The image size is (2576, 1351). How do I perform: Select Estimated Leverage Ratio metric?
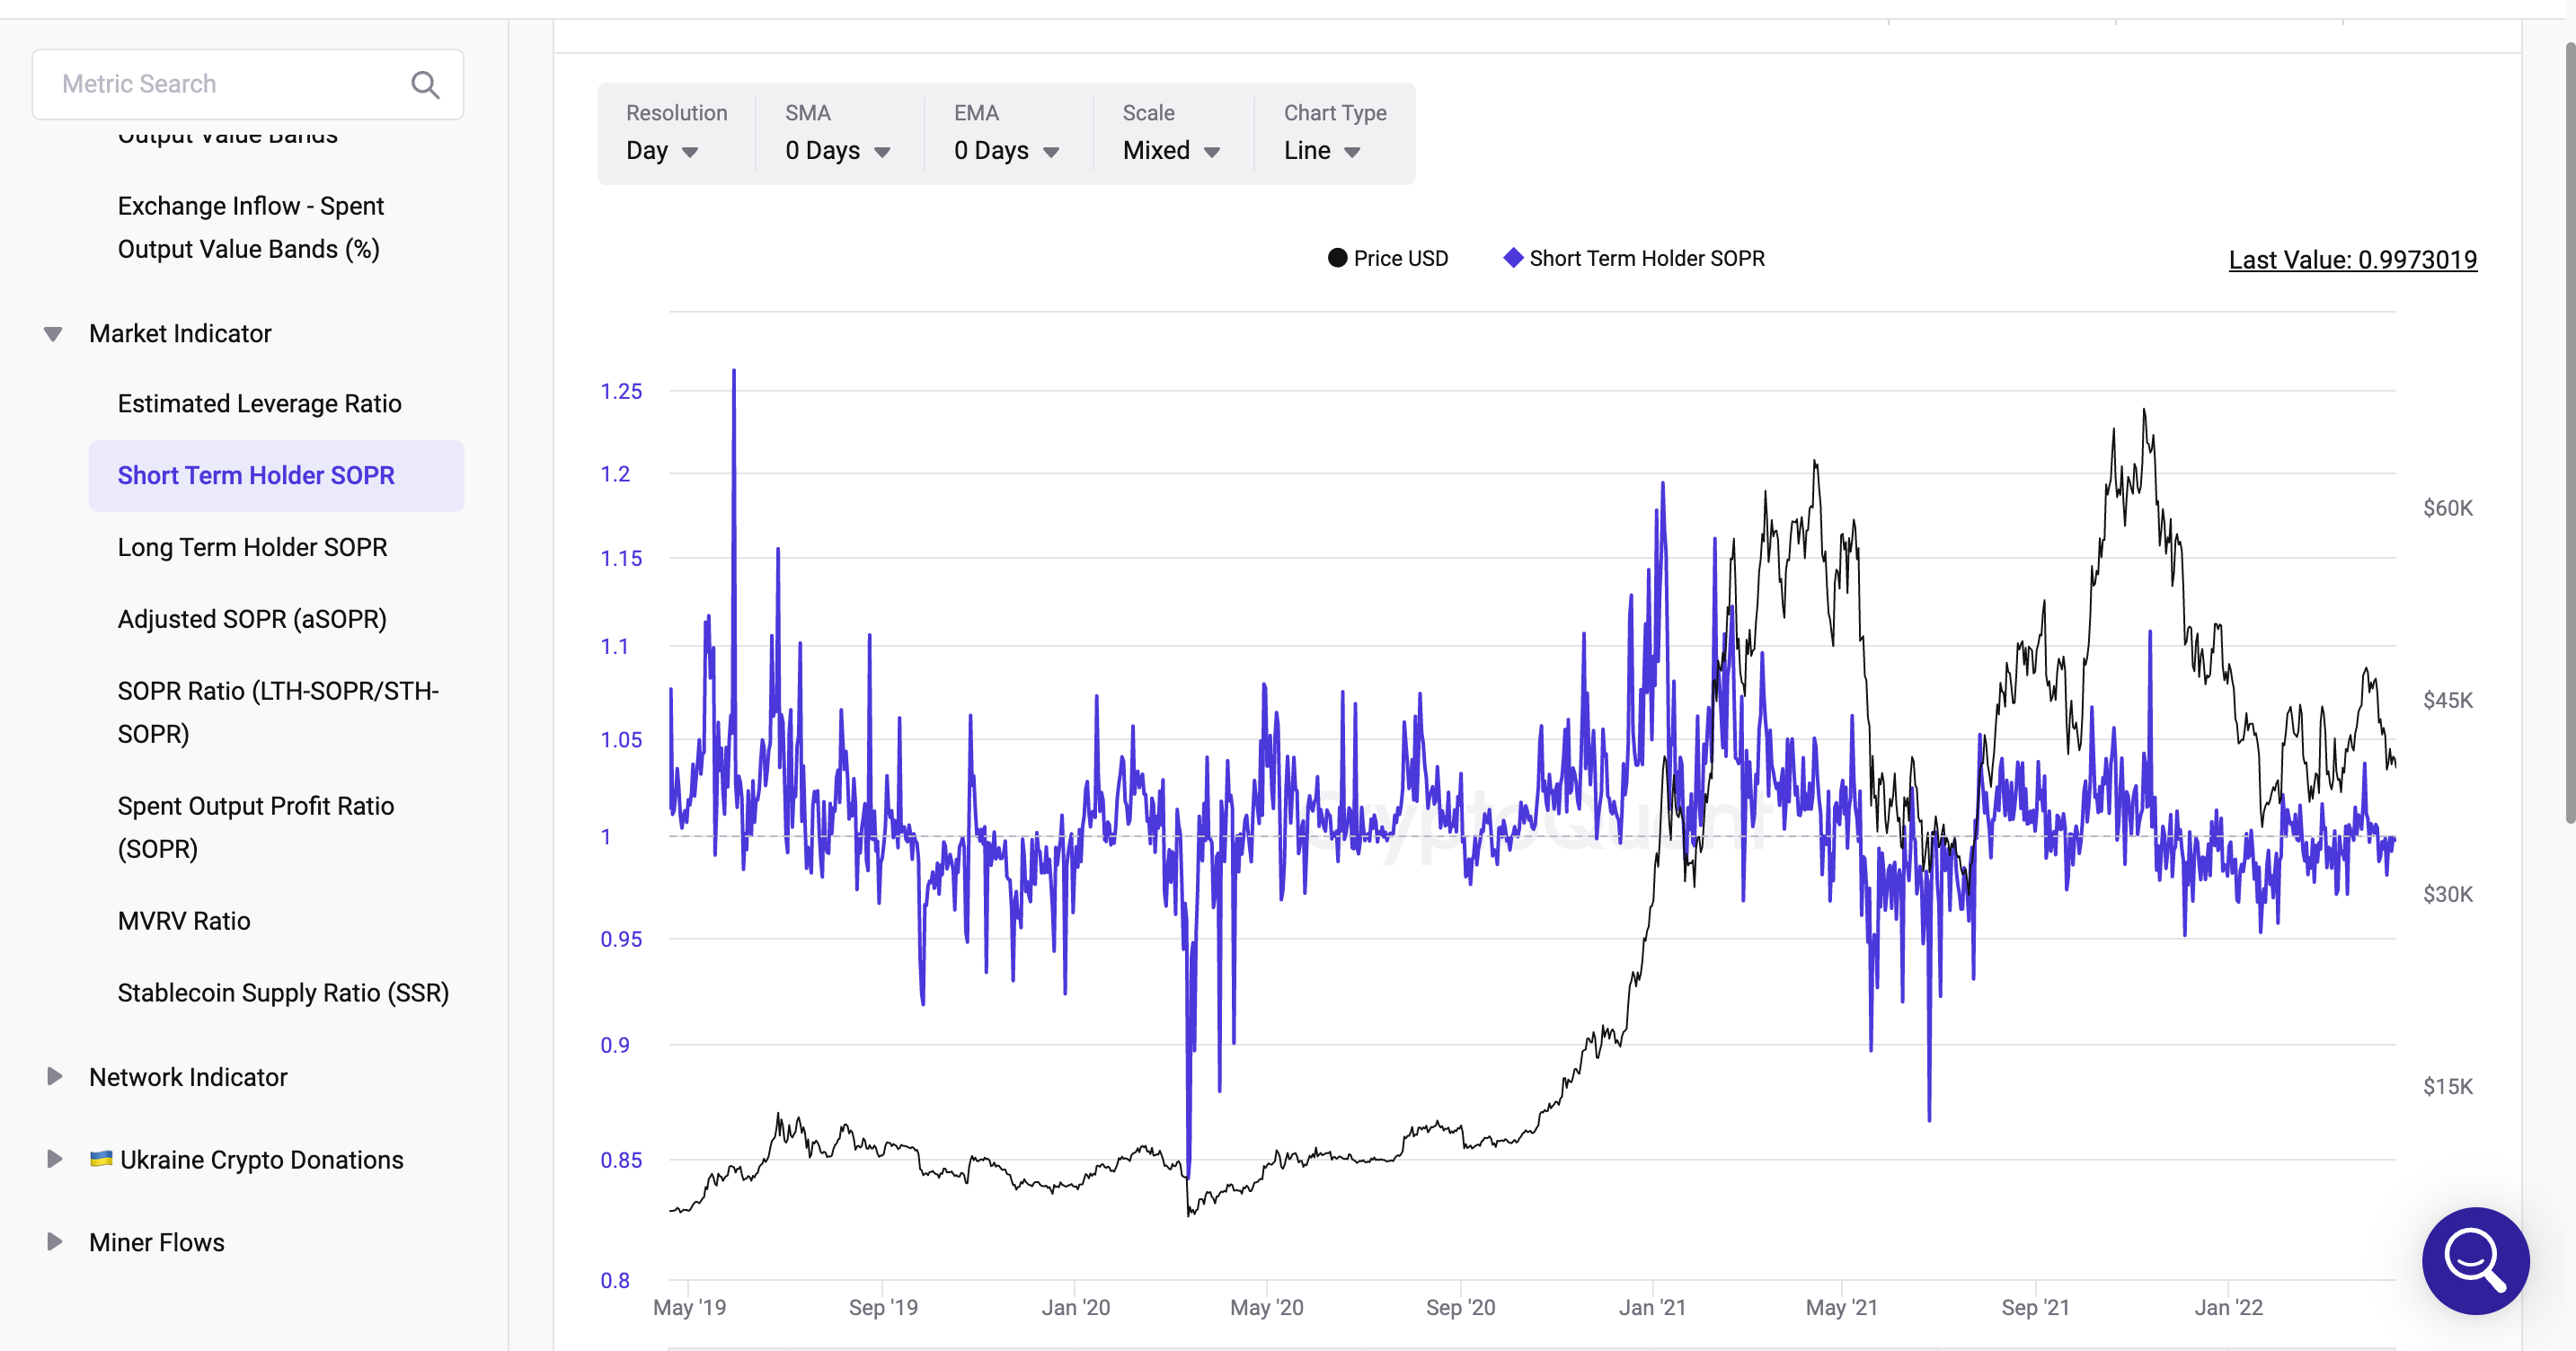click(x=260, y=404)
